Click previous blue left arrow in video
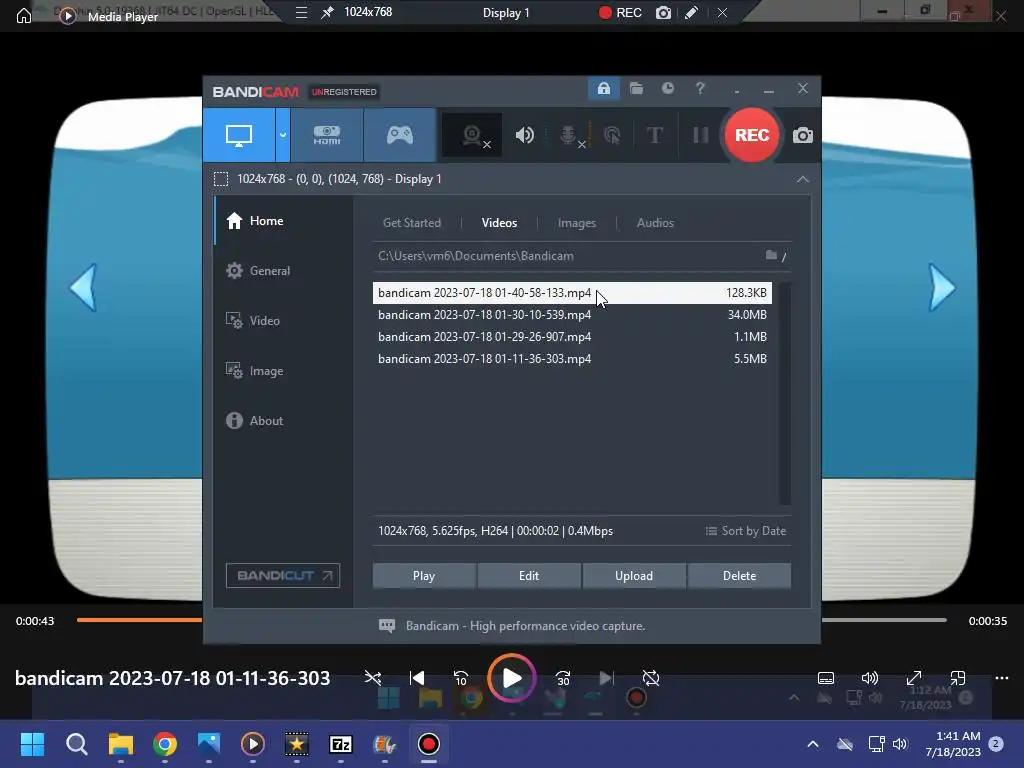 [x=84, y=287]
